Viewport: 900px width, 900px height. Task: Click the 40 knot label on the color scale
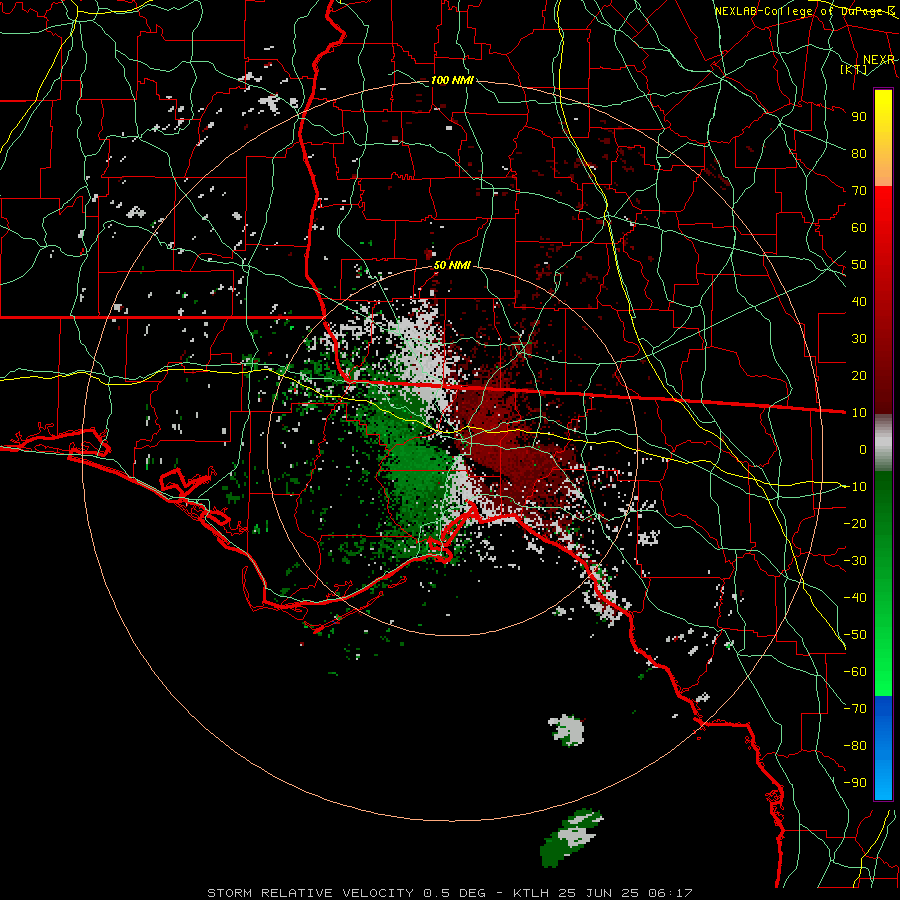859,301
